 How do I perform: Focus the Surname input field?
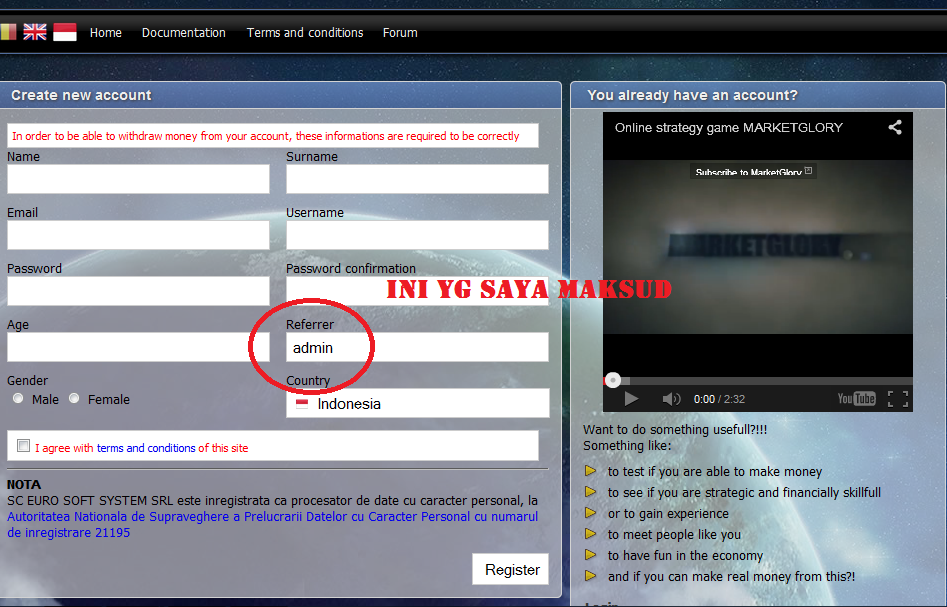(417, 179)
